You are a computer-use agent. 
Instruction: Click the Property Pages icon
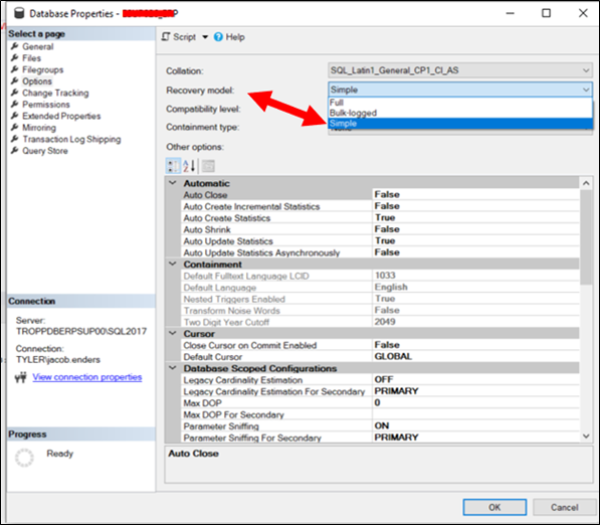208,165
